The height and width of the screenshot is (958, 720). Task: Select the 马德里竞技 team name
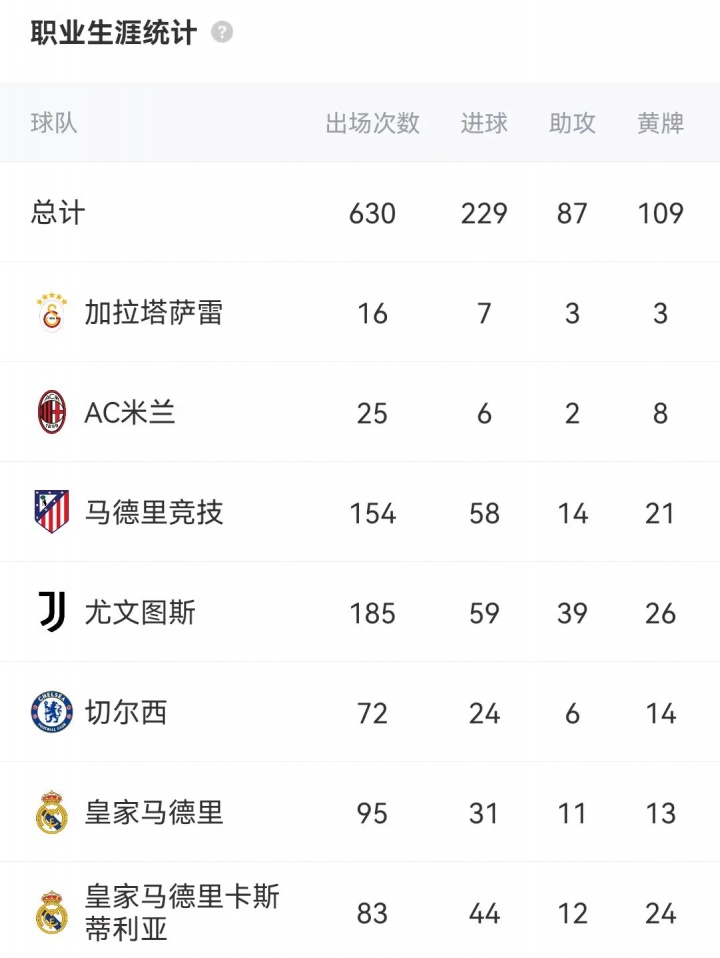coord(153,513)
